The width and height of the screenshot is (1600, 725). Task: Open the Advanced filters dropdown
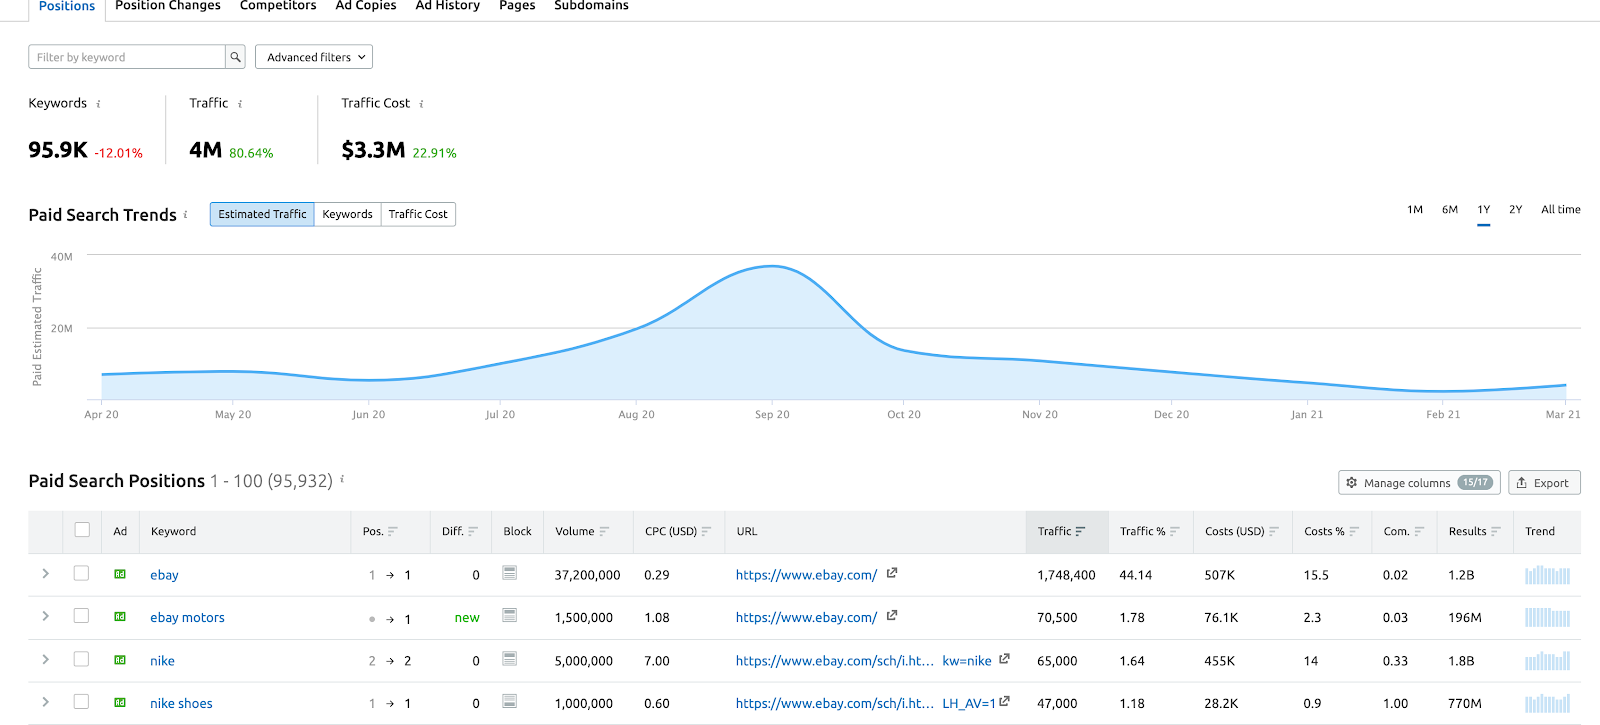[314, 57]
